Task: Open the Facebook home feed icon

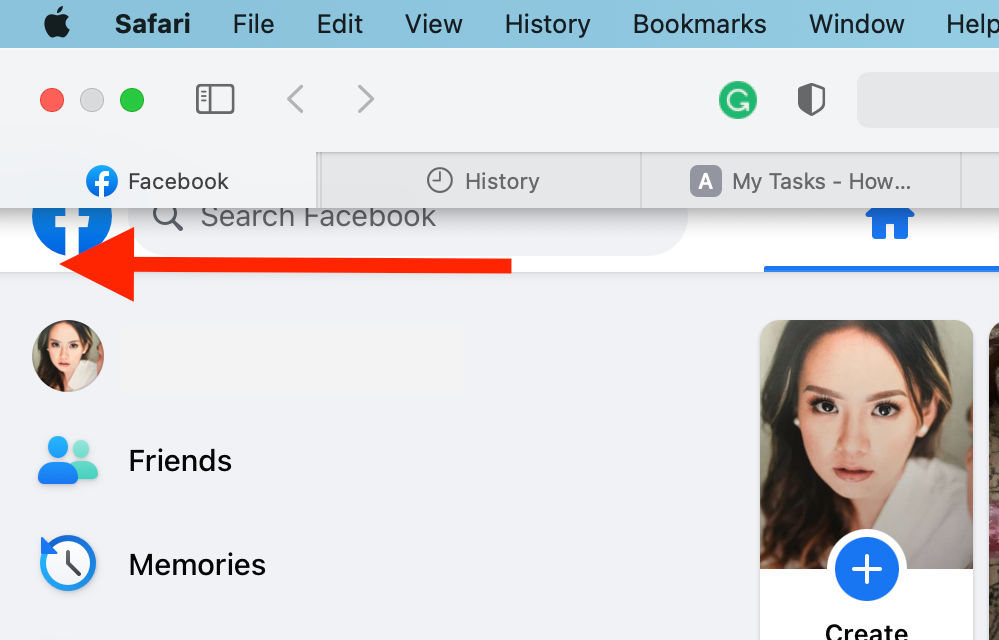Action: pos(888,222)
